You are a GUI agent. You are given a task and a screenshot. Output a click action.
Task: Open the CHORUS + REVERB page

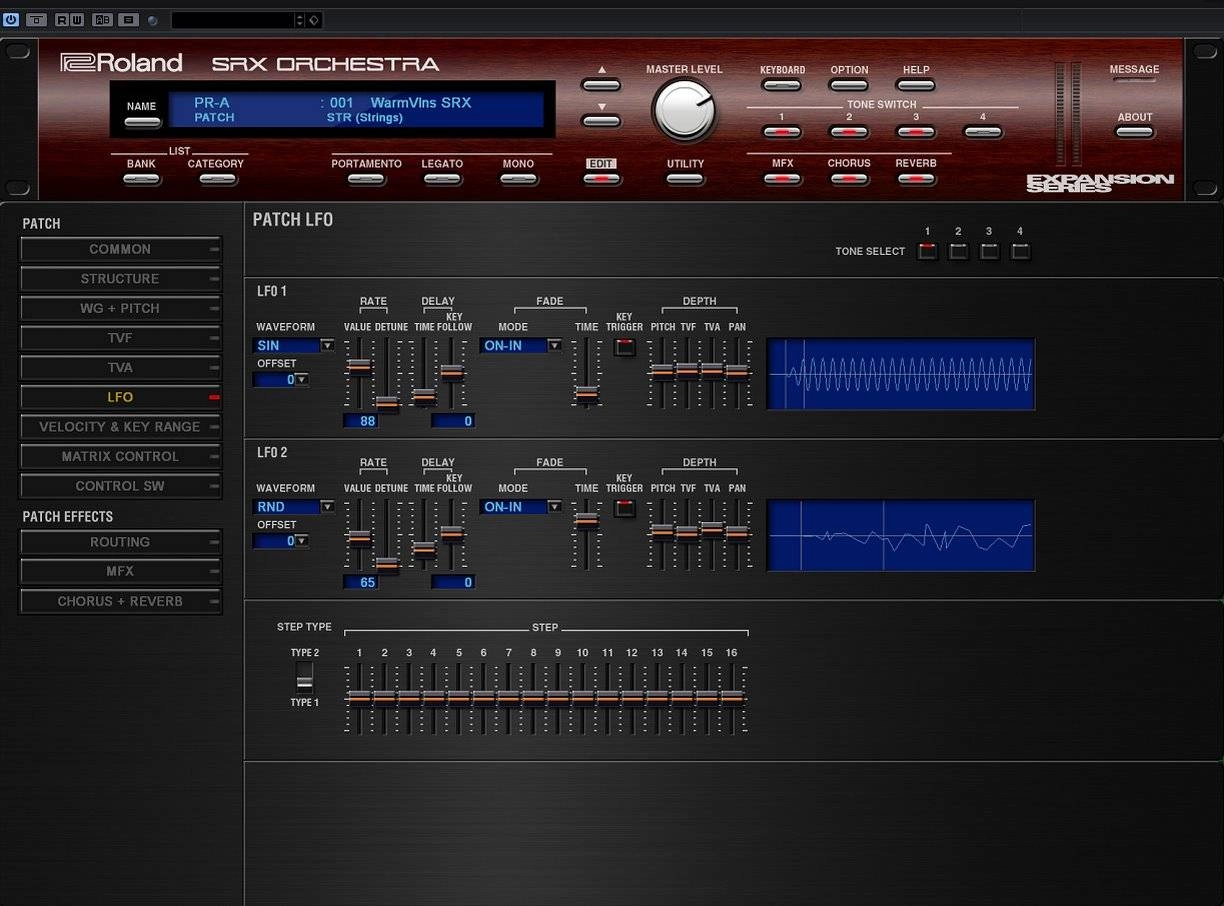point(120,601)
